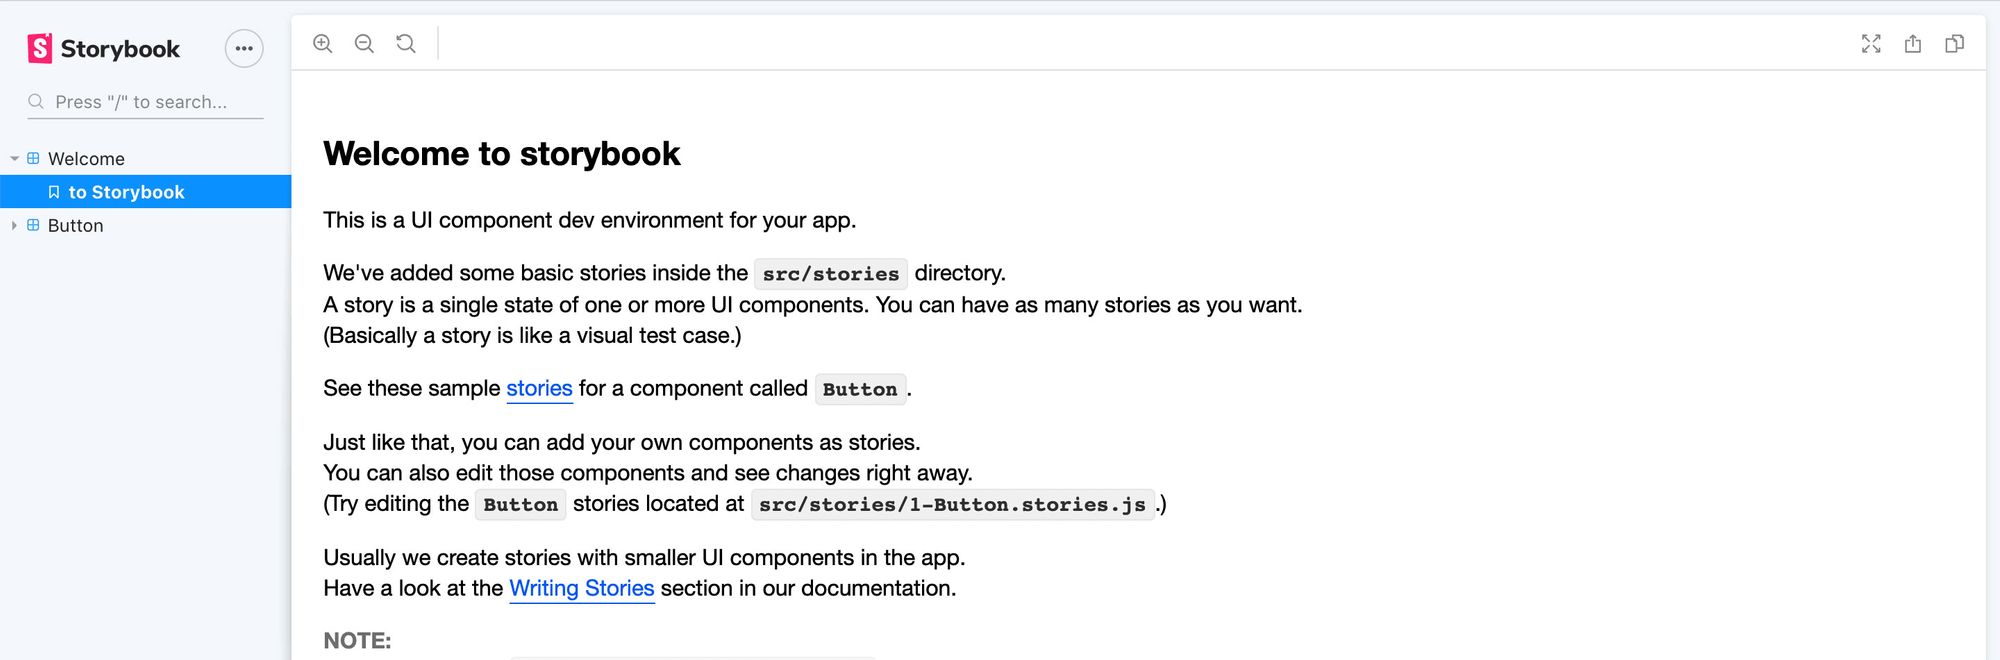Image resolution: width=2000 pixels, height=660 pixels.
Task: Click the Button code after 'Try editing the'
Action: 521,504
